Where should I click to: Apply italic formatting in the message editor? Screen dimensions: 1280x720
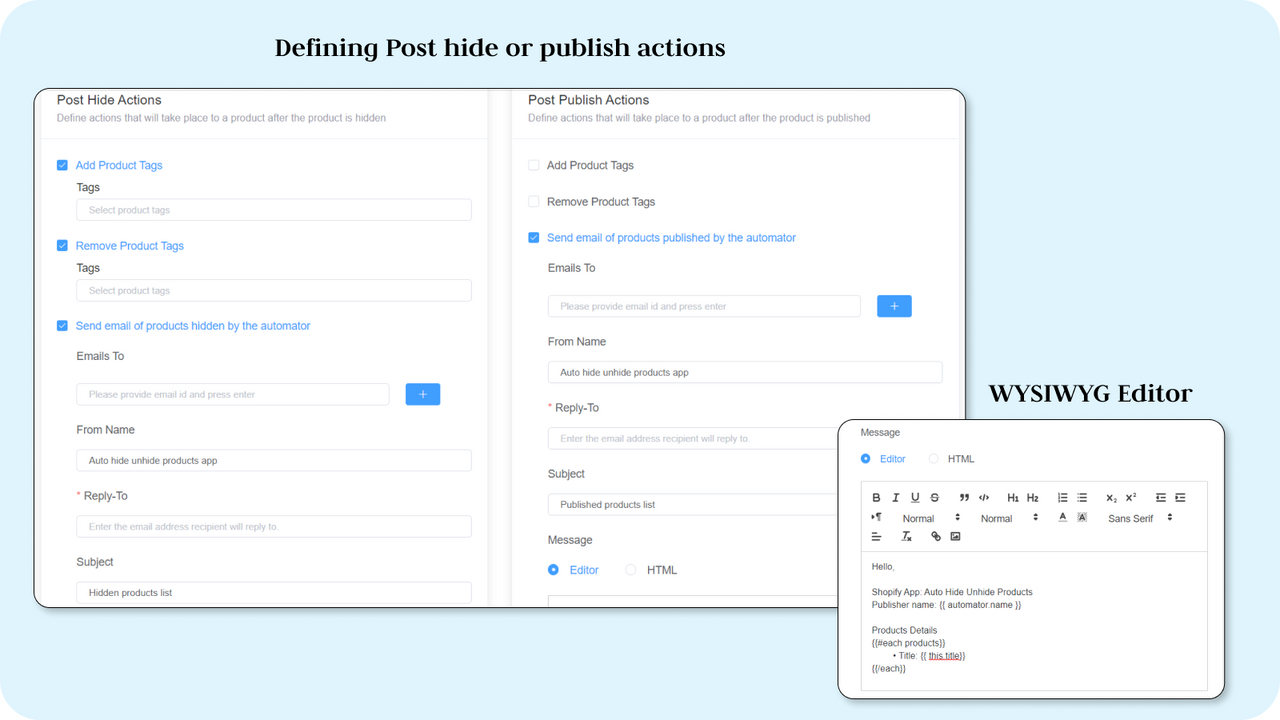[895, 497]
